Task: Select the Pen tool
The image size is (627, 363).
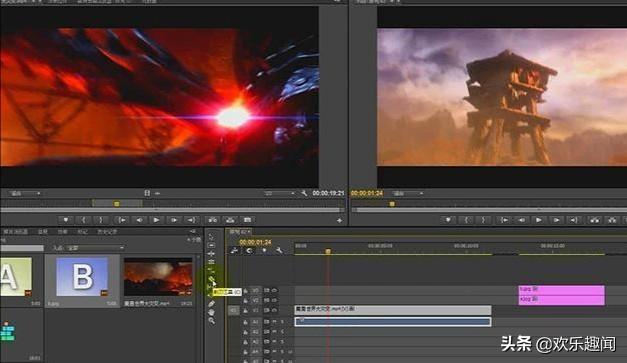Action: 212,304
